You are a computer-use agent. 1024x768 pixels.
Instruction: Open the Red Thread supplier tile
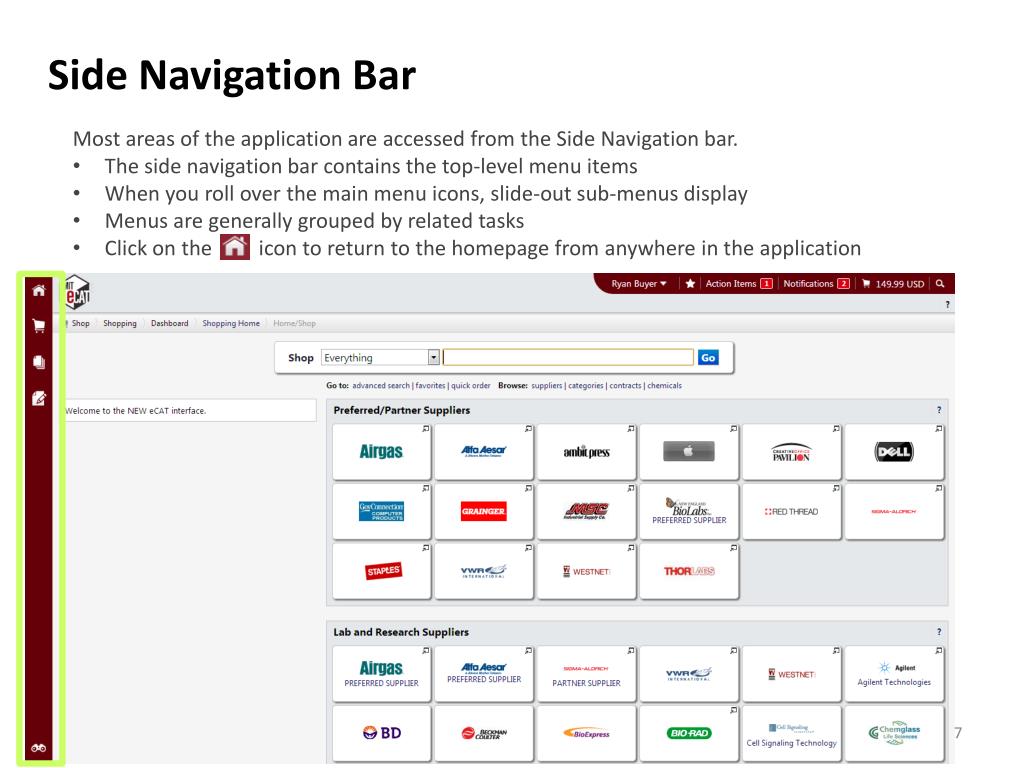[792, 511]
